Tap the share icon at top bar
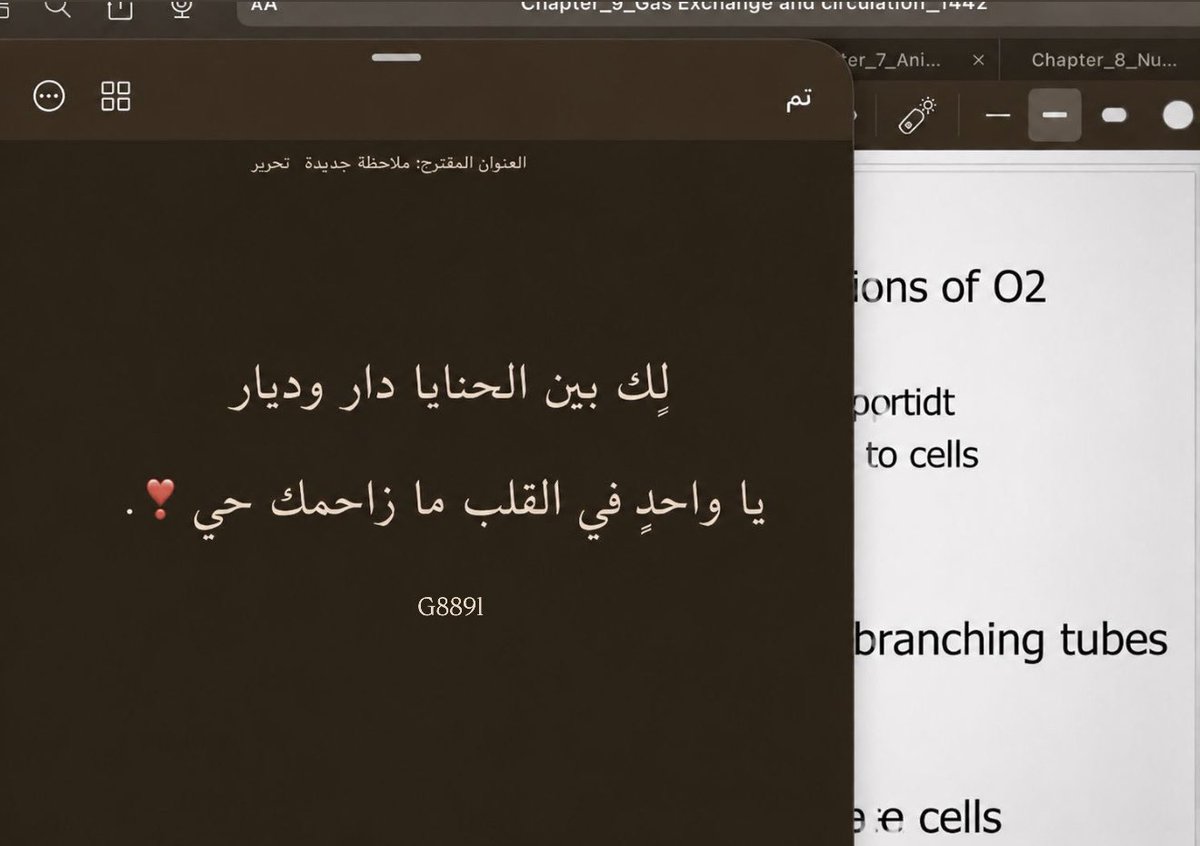Viewport: 1200px width, 846px height. [x=119, y=8]
